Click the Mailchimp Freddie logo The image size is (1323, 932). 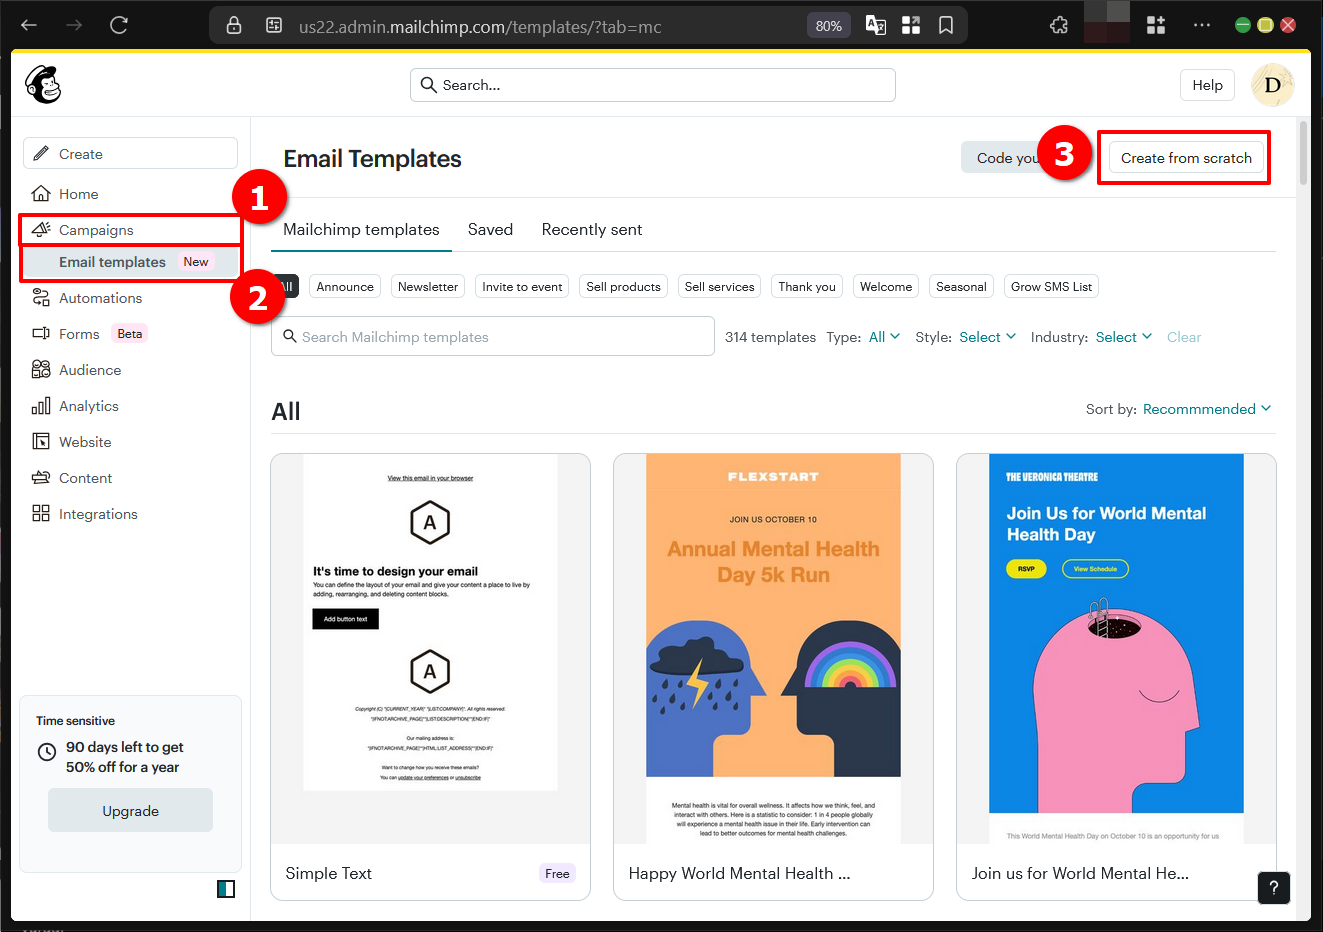tap(44, 85)
